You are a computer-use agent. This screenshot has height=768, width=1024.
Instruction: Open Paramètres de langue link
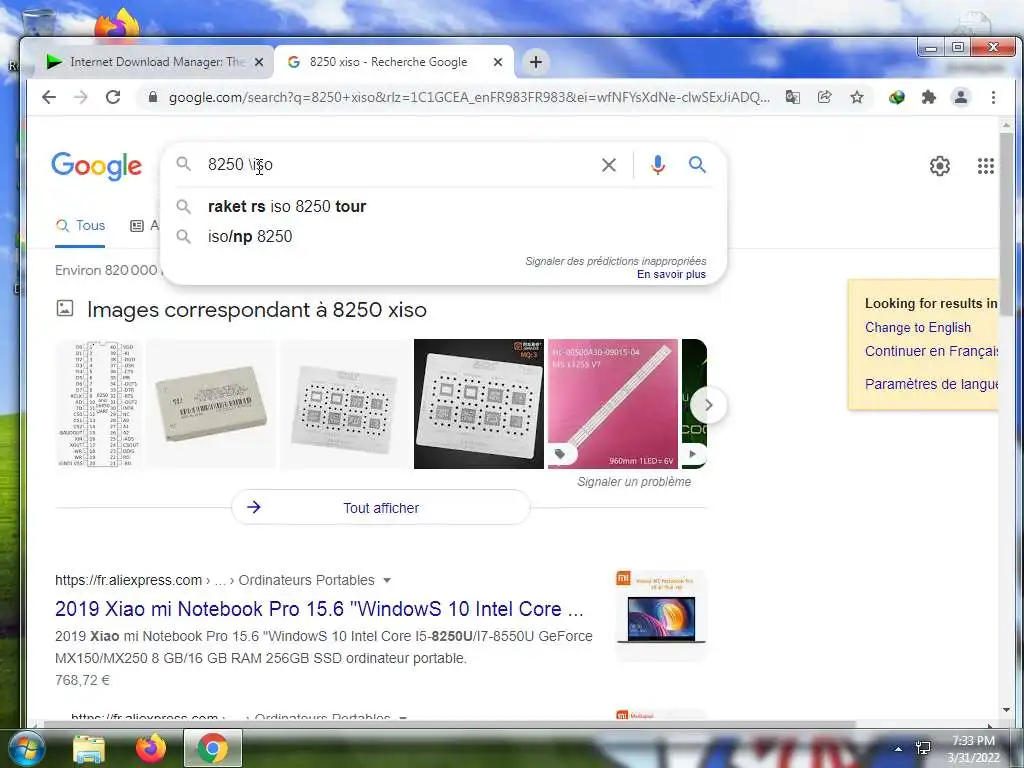point(931,383)
